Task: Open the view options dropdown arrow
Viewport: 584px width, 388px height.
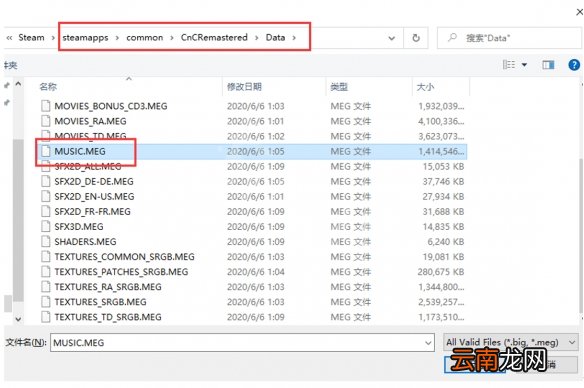Action: [524, 65]
